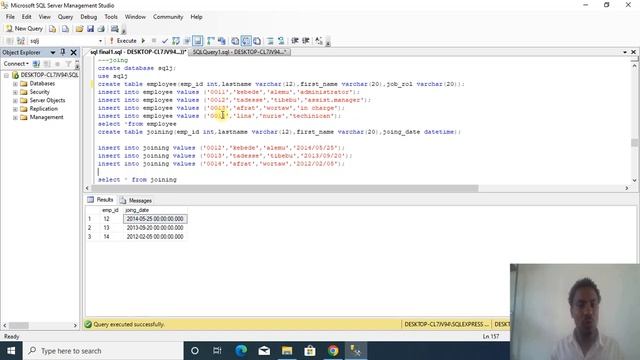640x360 pixels.
Task: Open the Object Explorer window position dropdown
Action: (53, 52)
